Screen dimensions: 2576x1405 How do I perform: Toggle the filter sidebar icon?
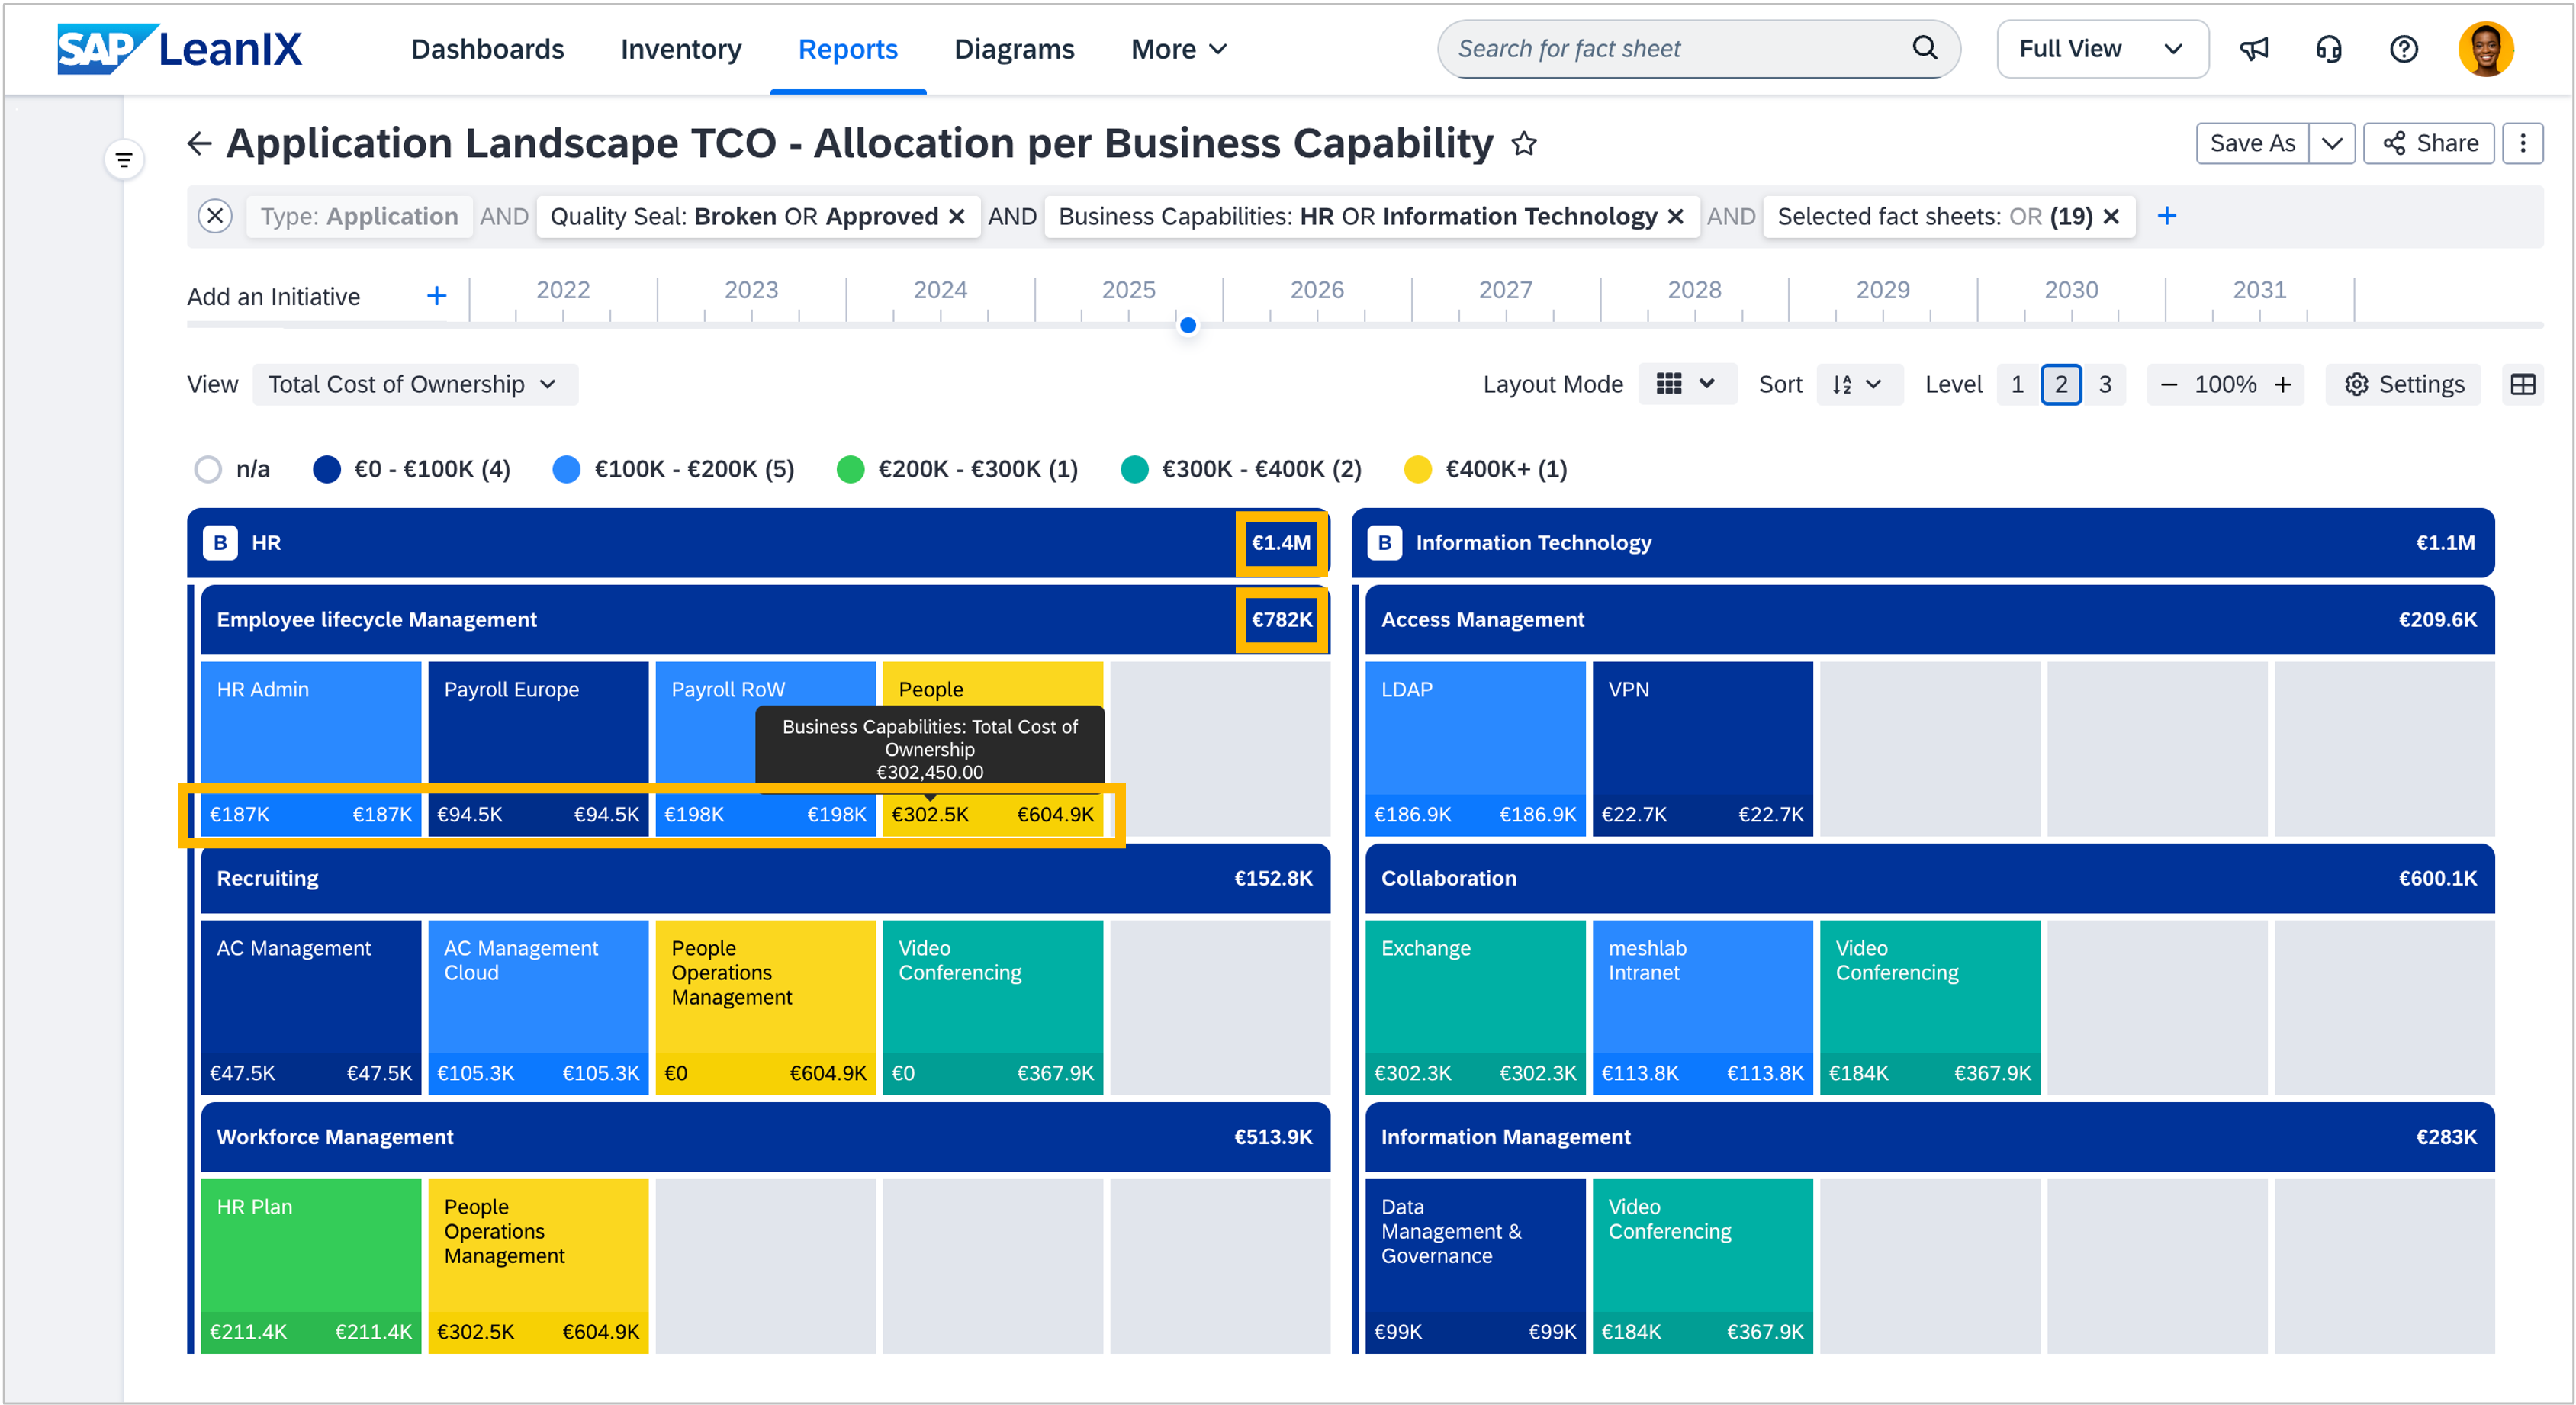tap(124, 160)
